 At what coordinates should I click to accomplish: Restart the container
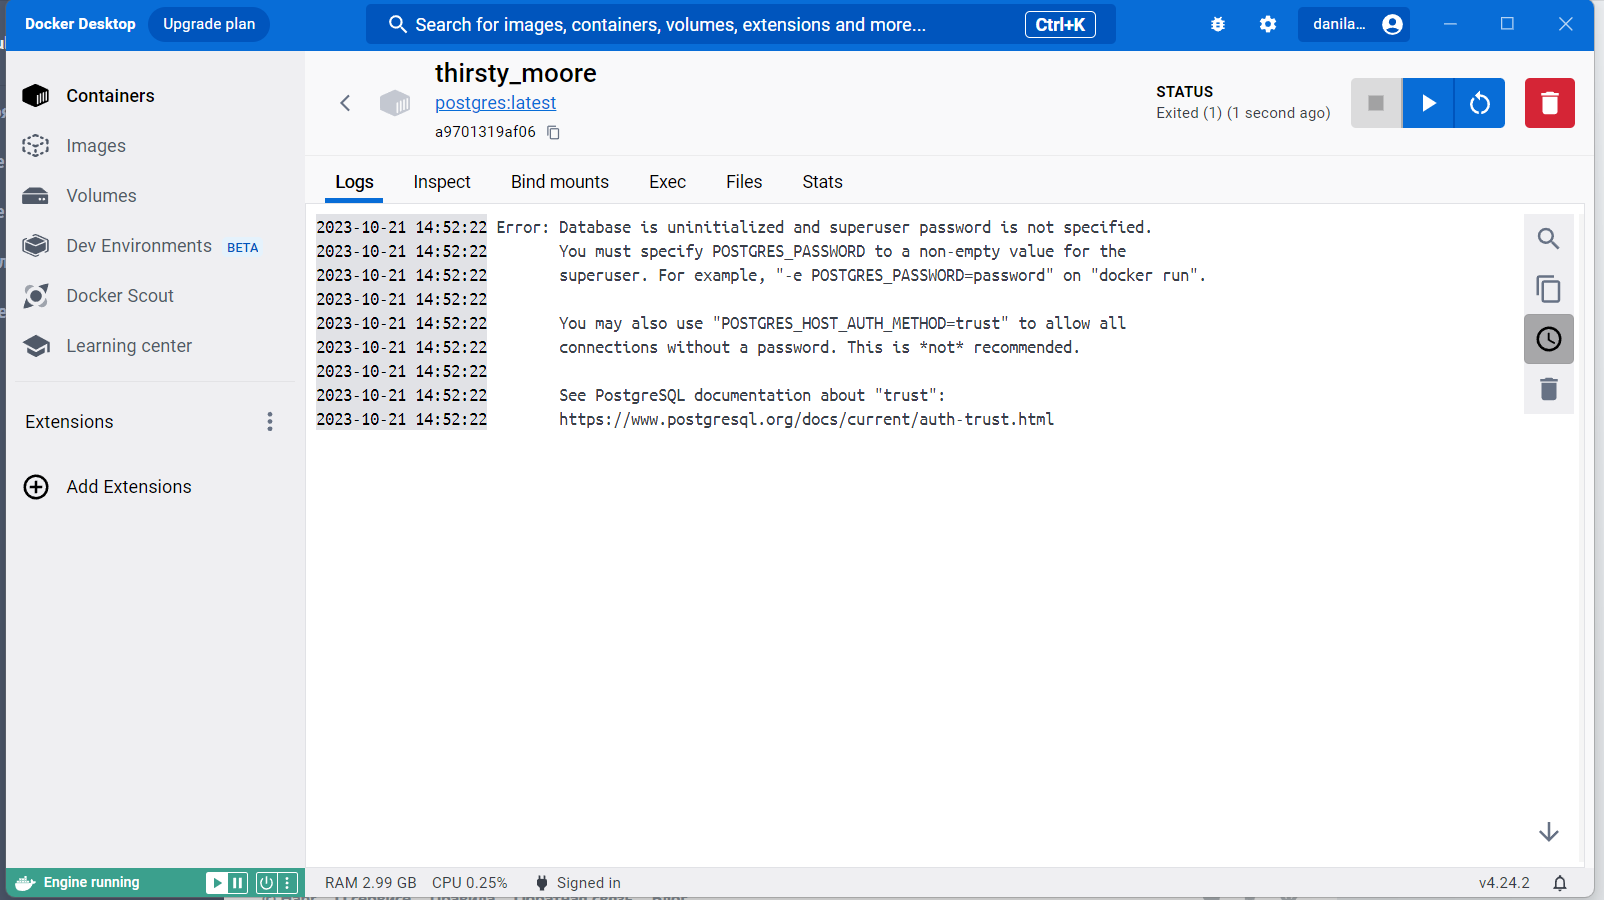pos(1479,103)
